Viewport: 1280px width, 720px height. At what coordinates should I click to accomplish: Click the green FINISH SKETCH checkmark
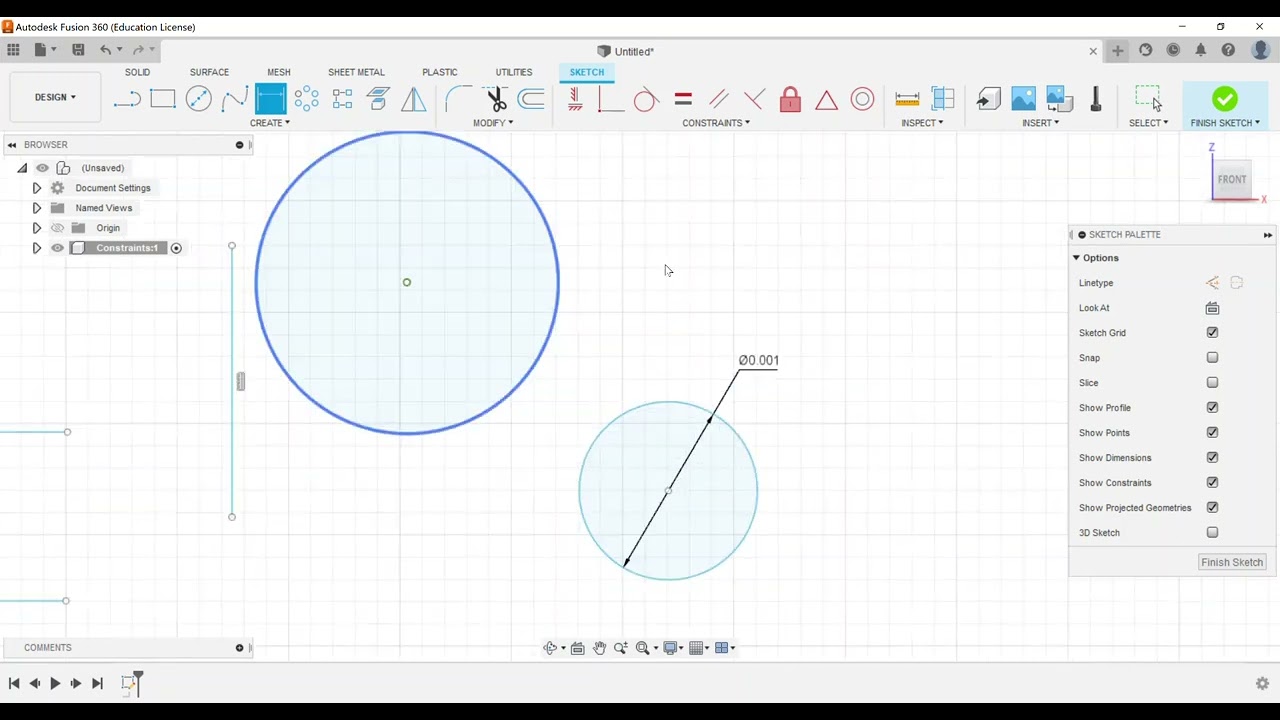pos(1225,99)
